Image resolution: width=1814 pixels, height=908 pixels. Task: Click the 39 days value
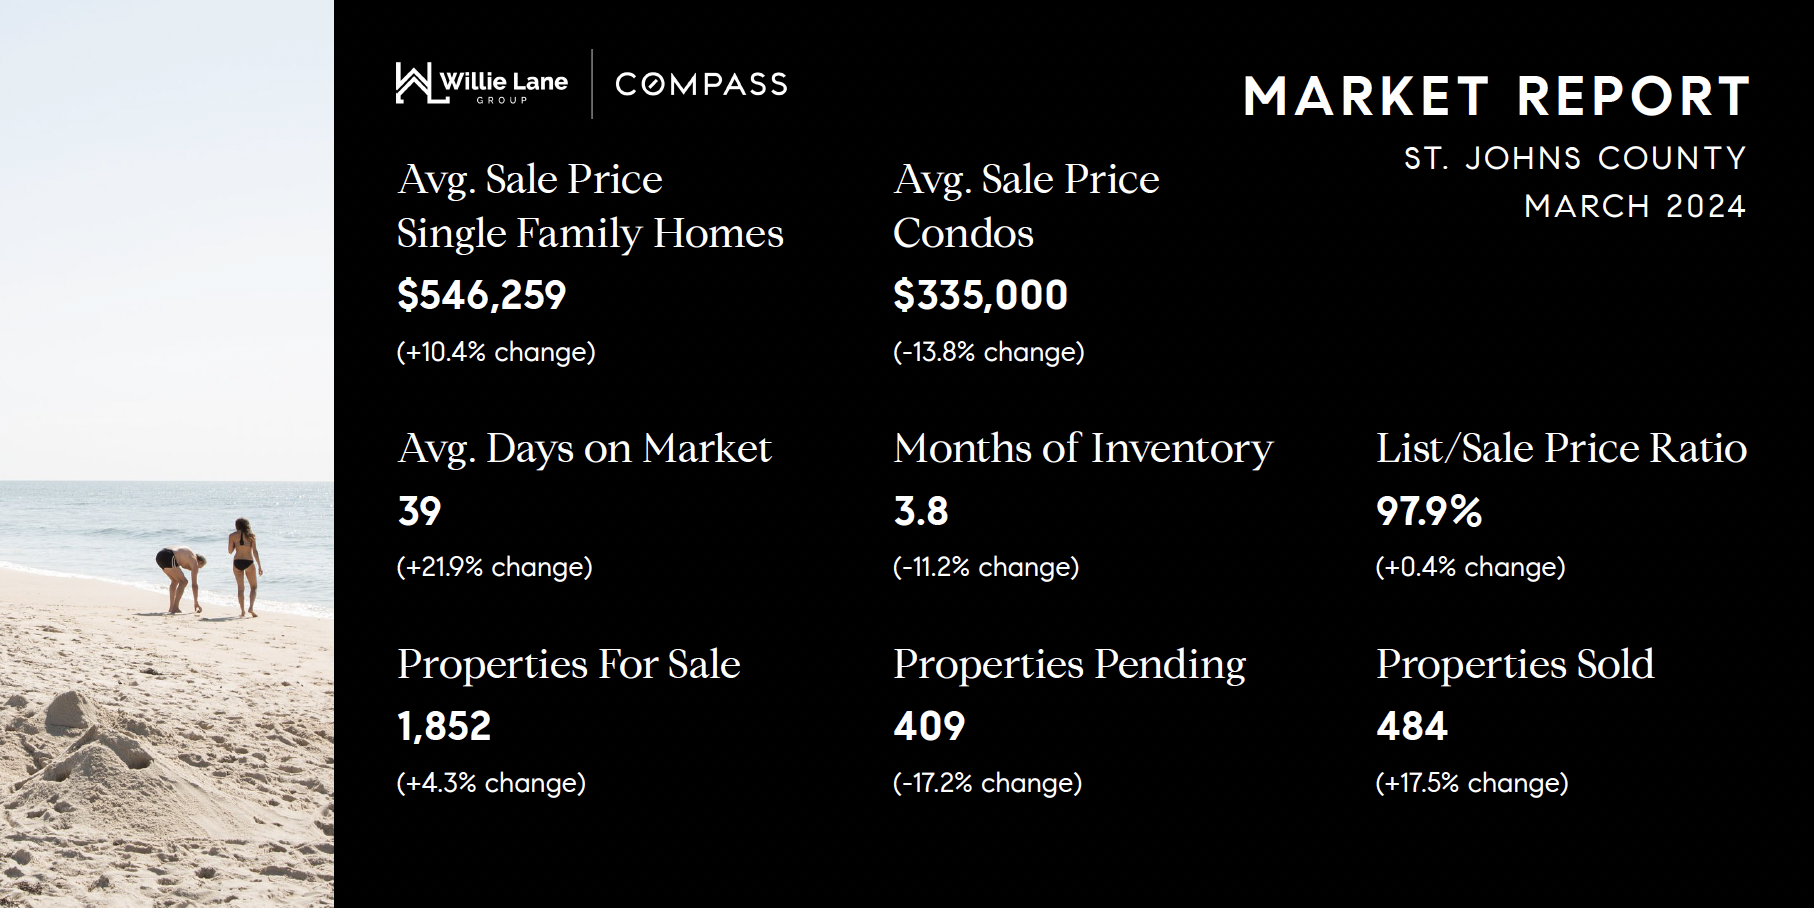pyautogui.click(x=420, y=511)
